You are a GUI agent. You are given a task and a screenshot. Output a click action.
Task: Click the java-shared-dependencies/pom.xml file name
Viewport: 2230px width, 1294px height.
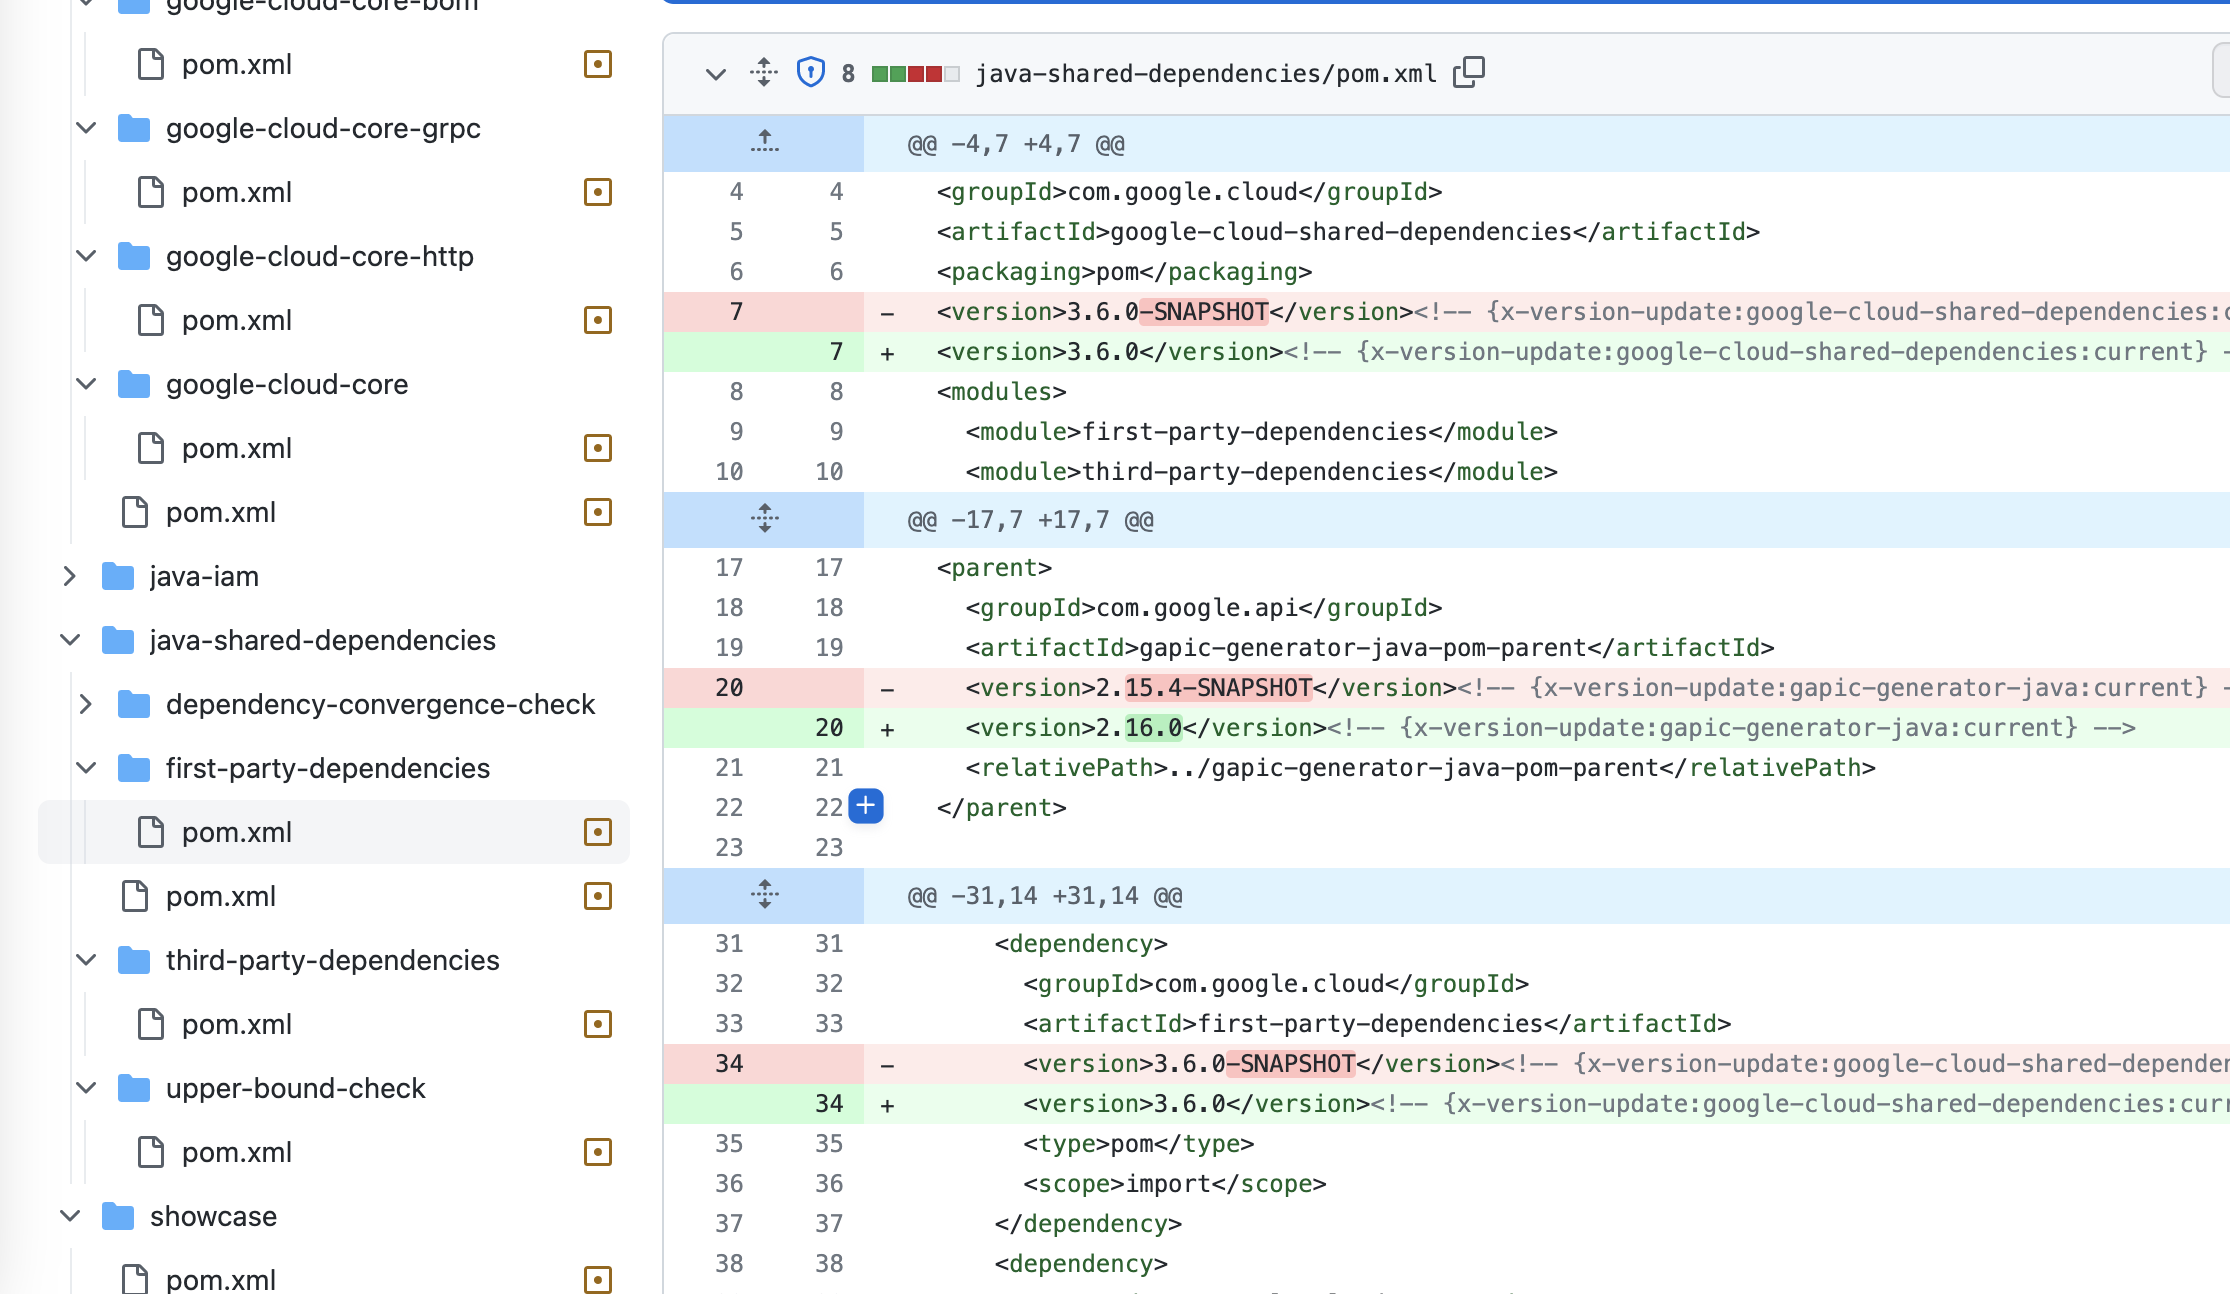pyautogui.click(x=1205, y=73)
